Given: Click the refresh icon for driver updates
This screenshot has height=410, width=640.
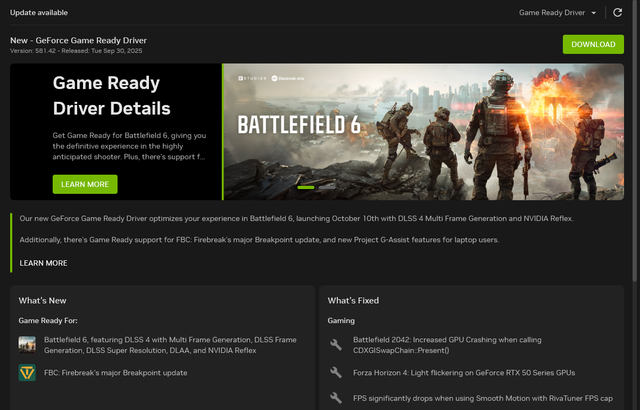Looking at the screenshot, I should (x=618, y=13).
